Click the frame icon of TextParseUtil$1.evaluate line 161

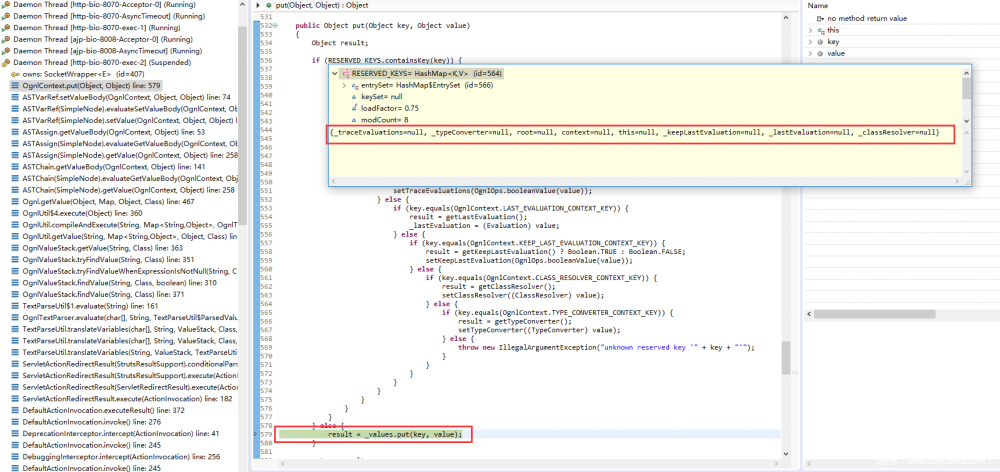pos(15,306)
